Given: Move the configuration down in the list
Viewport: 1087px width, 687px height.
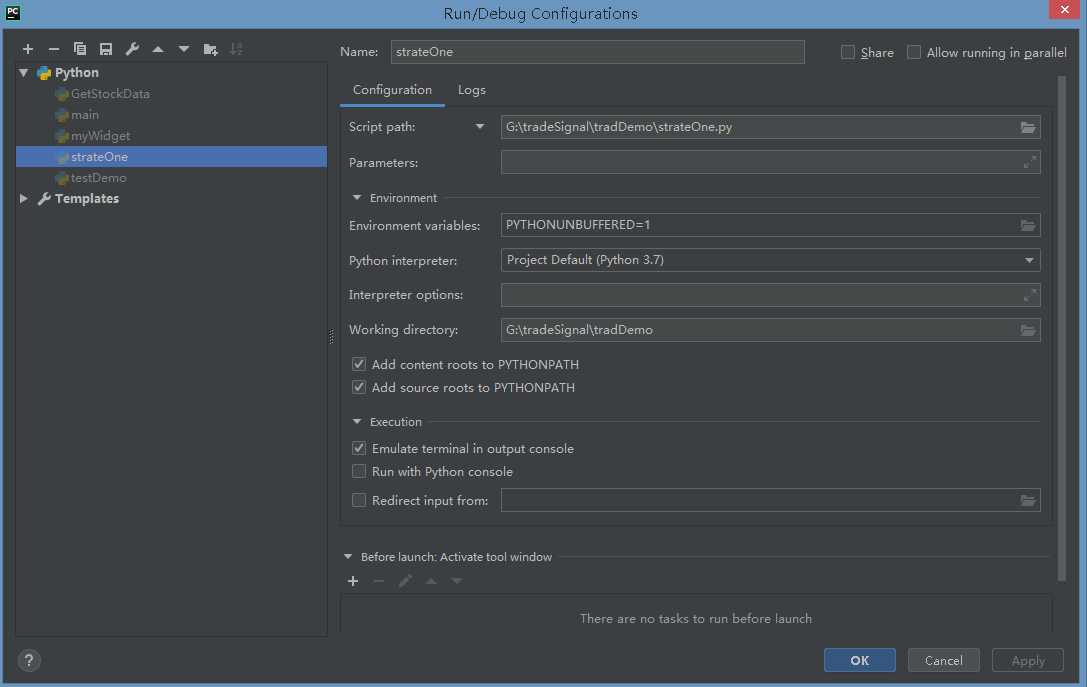Looking at the screenshot, I should (x=184, y=49).
